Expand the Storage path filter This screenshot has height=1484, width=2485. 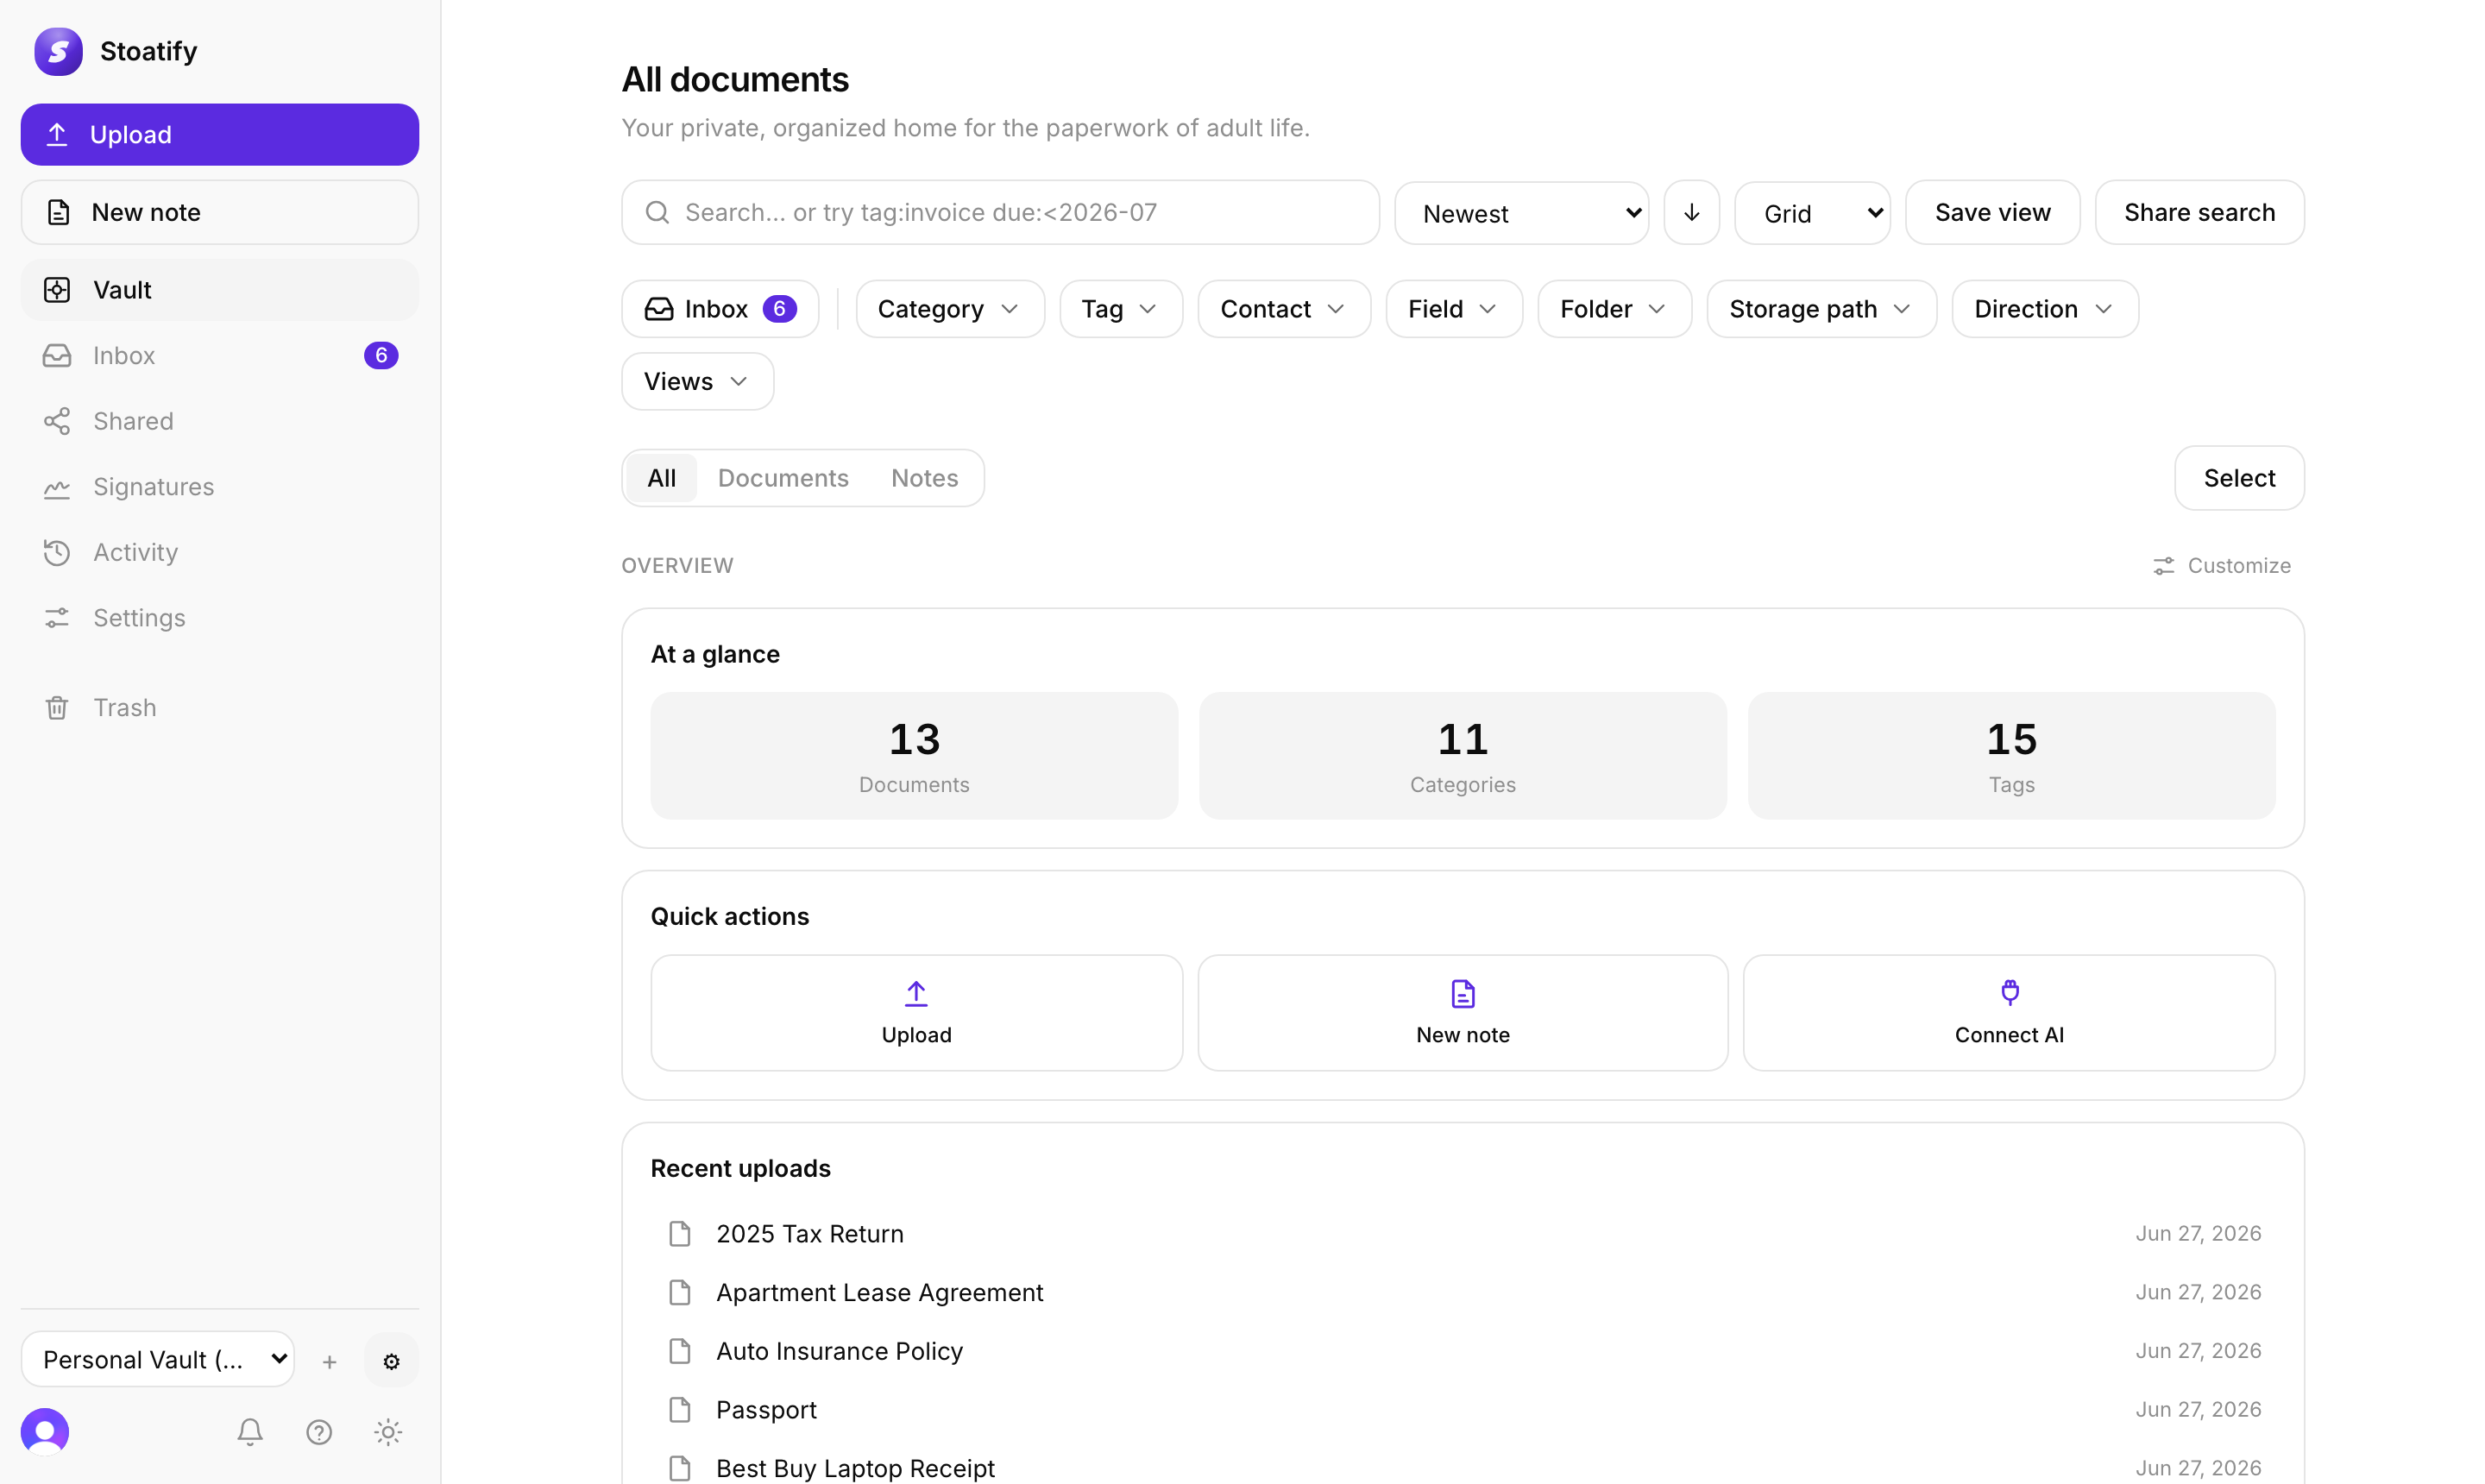point(1822,309)
